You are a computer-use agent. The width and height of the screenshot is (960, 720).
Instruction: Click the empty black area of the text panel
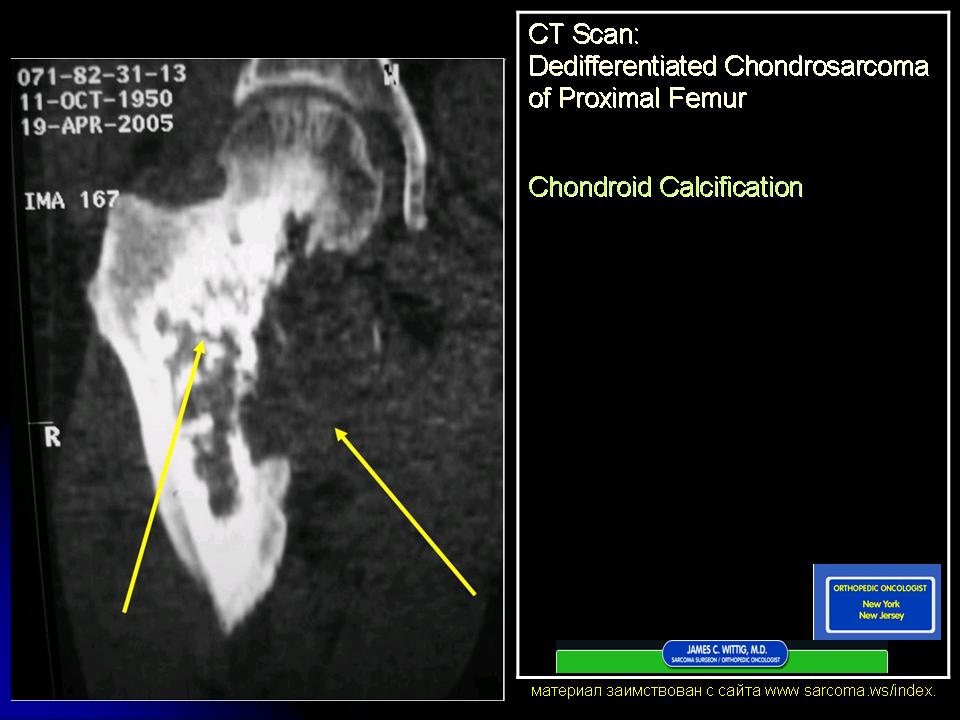pos(700,400)
